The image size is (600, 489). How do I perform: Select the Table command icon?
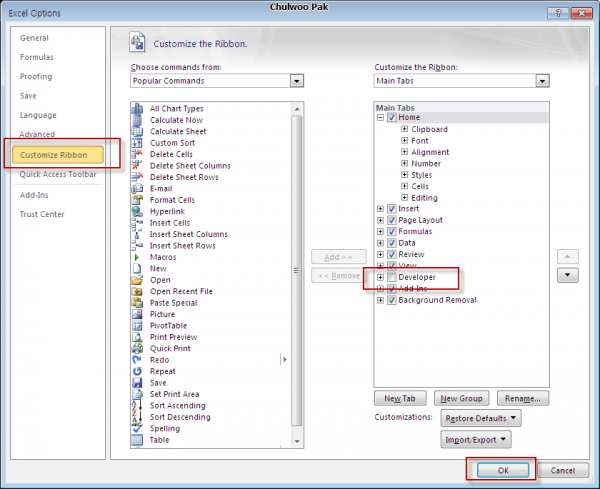(137, 440)
